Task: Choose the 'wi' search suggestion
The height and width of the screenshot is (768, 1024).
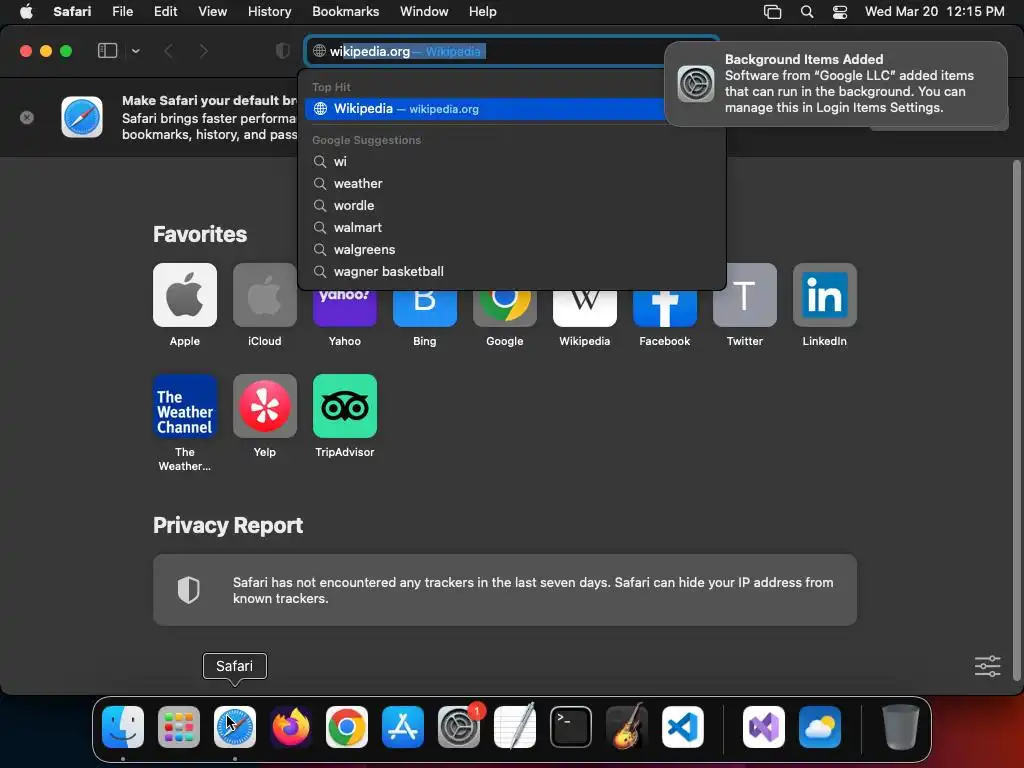Action: 513,161
